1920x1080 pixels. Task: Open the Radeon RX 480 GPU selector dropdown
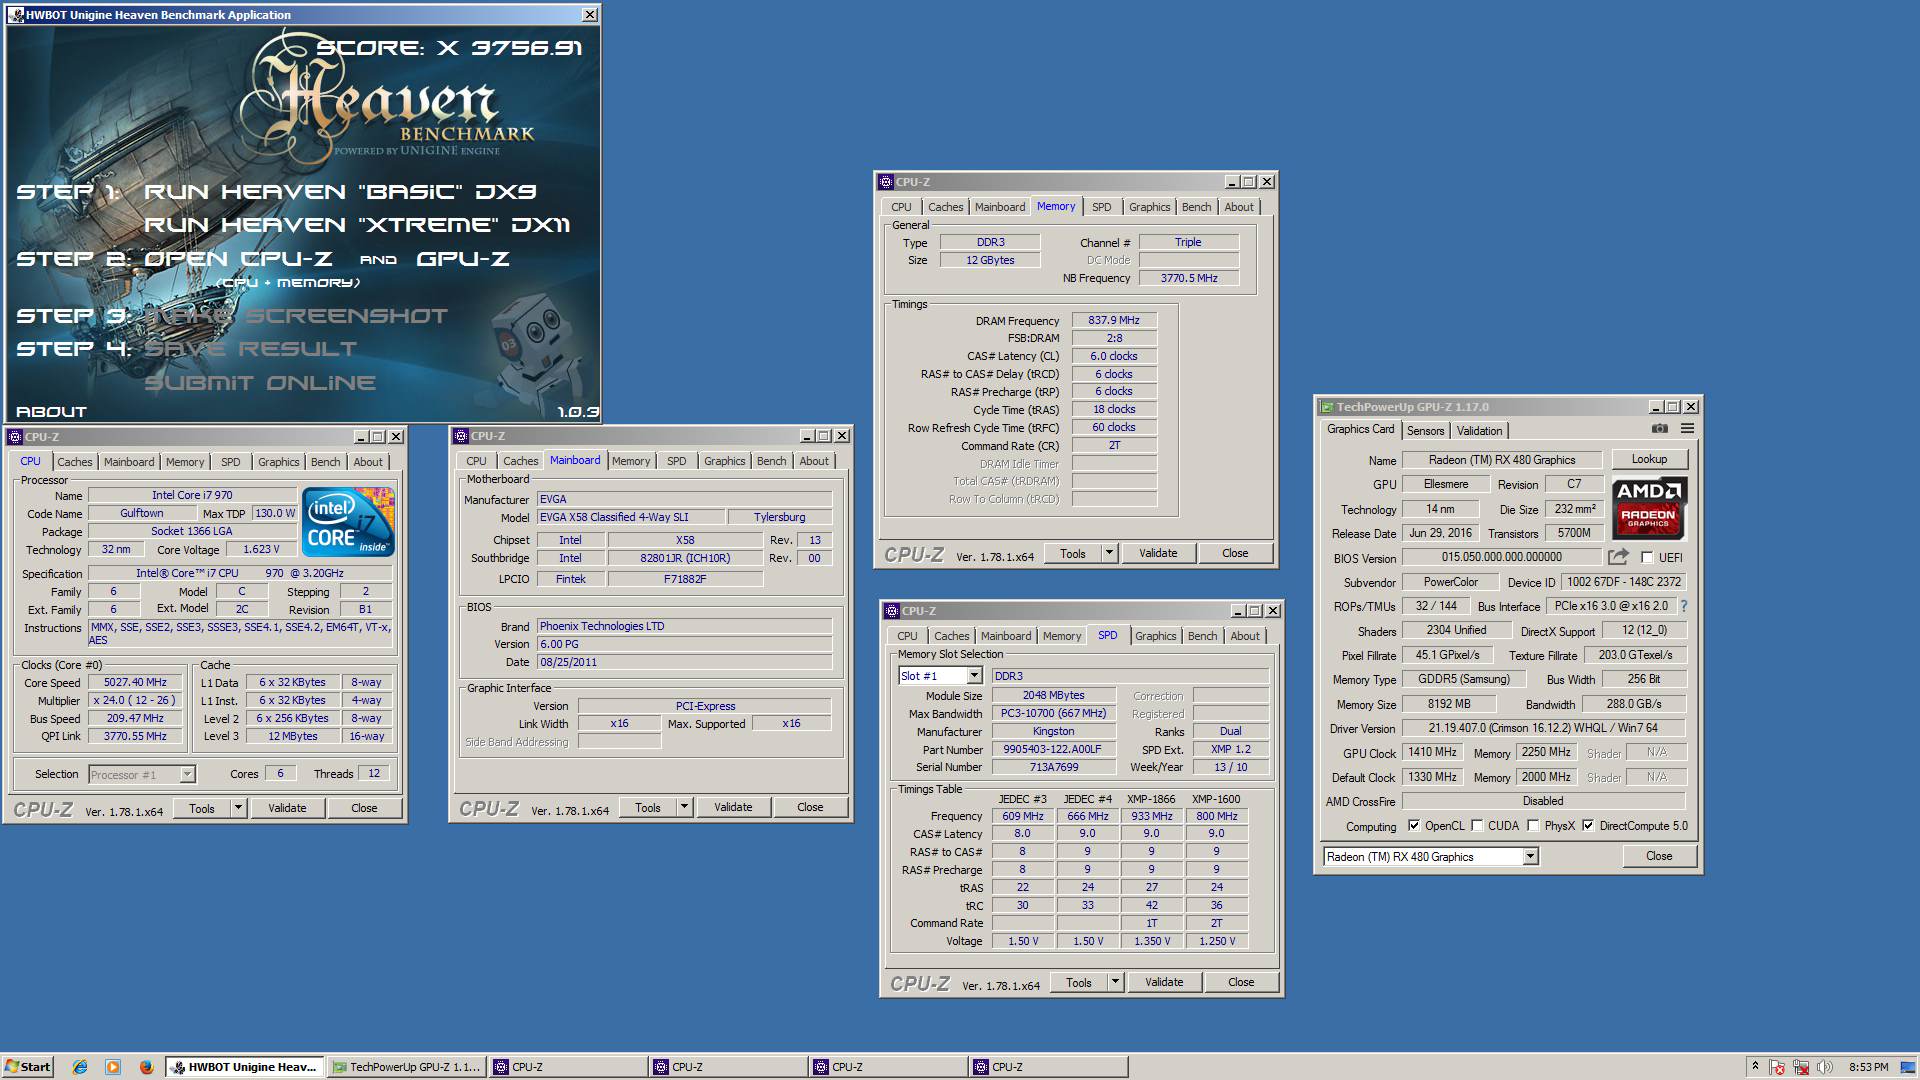[x=1530, y=856]
